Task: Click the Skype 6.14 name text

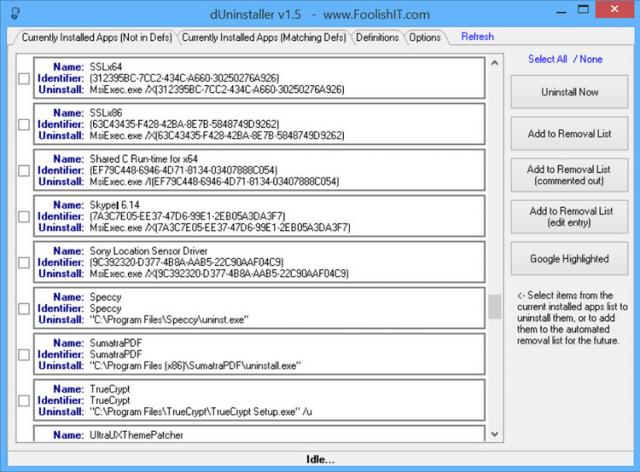Action: coord(114,205)
